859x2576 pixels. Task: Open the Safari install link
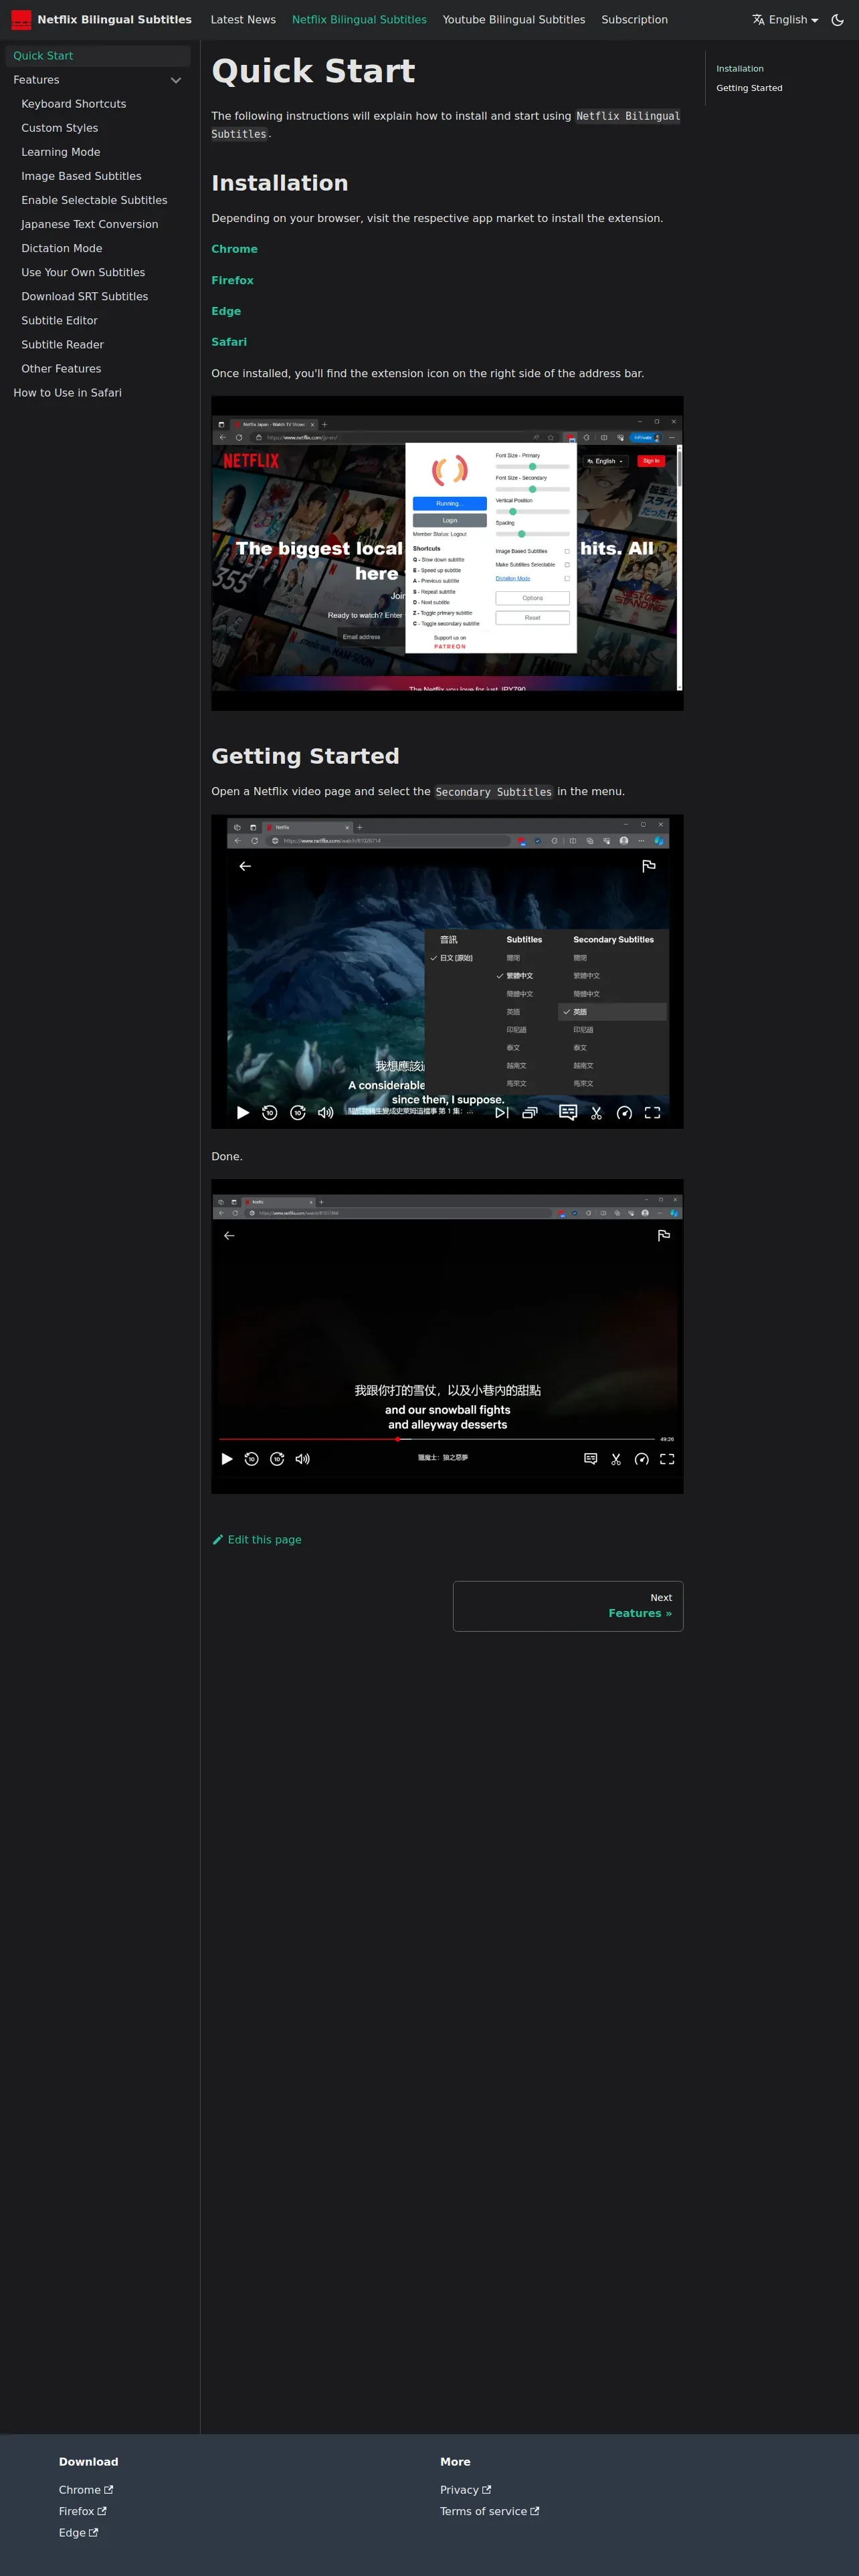[x=229, y=342]
